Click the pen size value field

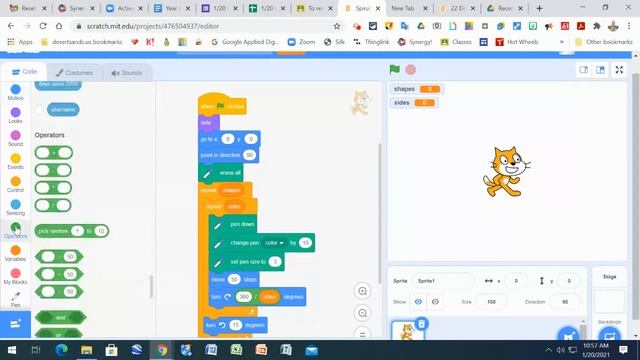(275, 262)
